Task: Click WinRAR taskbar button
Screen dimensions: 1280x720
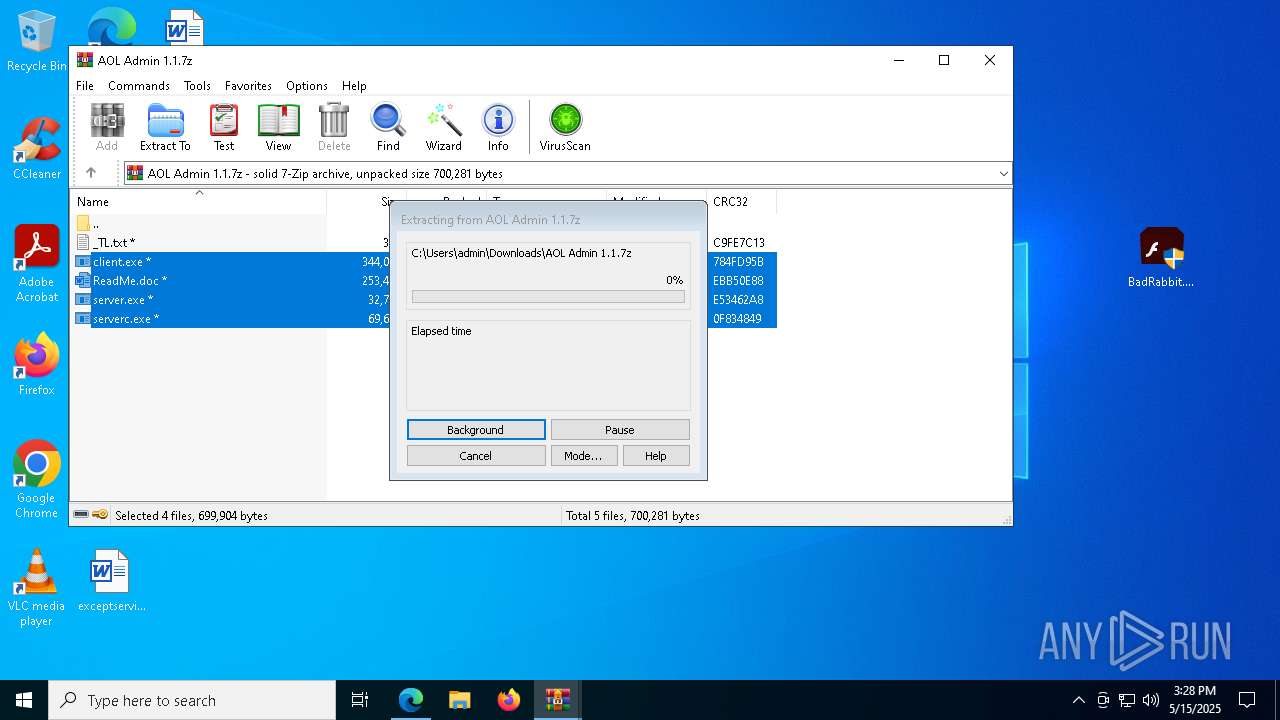Action: point(557,700)
